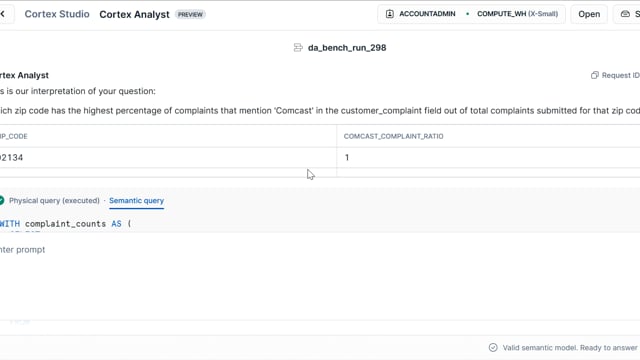Click the PREVIEW badge next to Cortex Analyst
This screenshot has width=640, height=360.
click(190, 14)
